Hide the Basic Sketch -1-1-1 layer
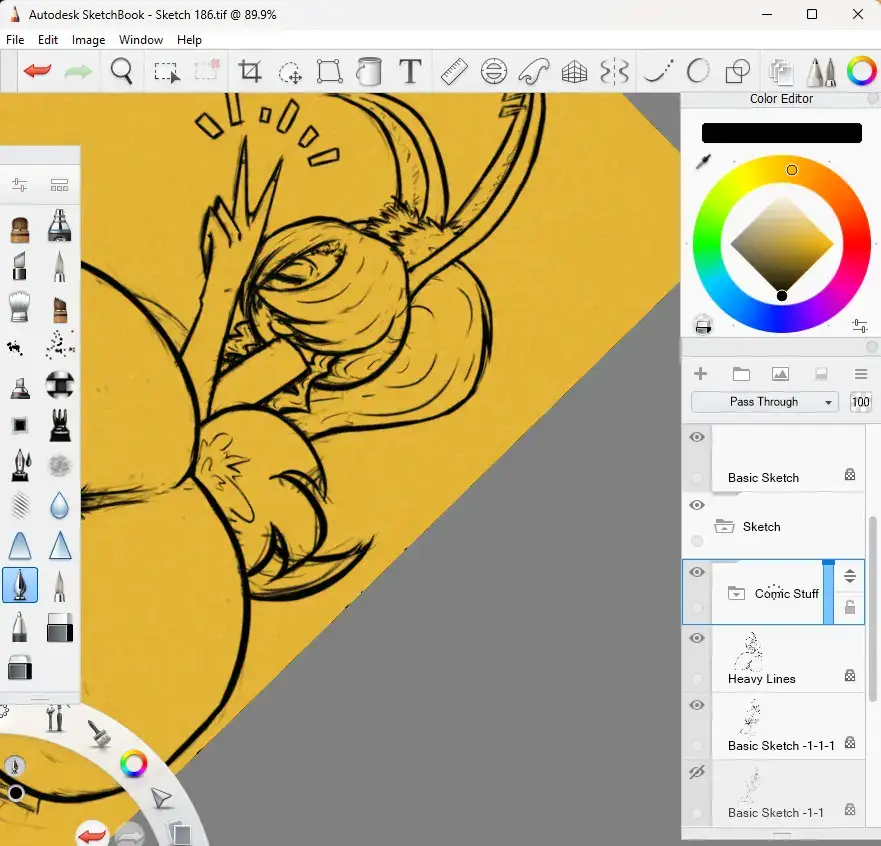Image resolution: width=881 pixels, height=846 pixels. coord(697,705)
